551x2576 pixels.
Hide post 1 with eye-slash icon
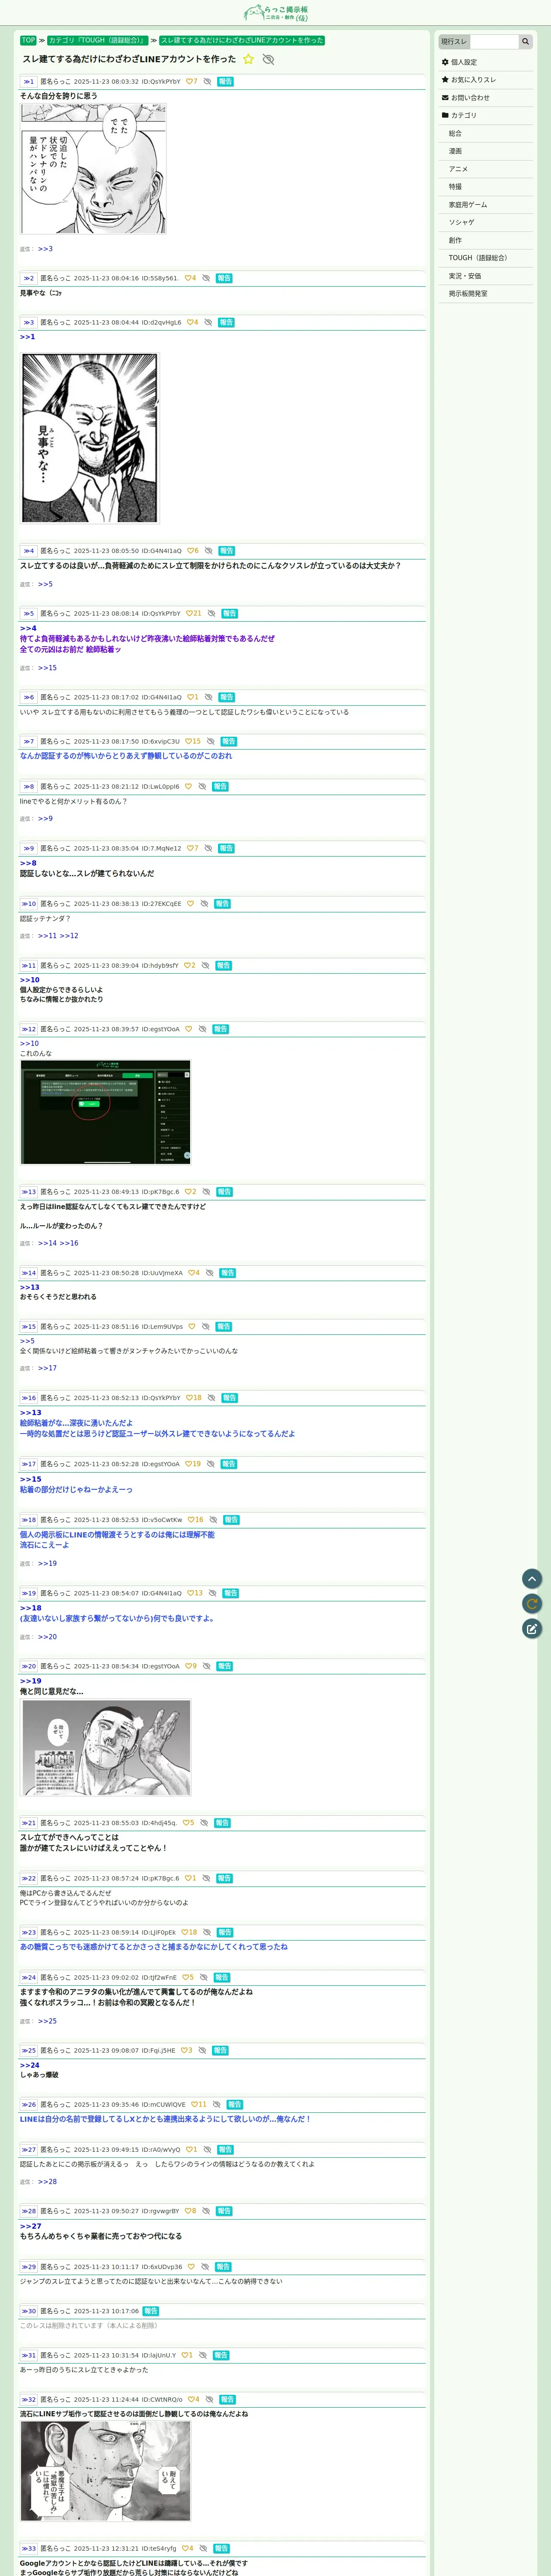click(207, 82)
